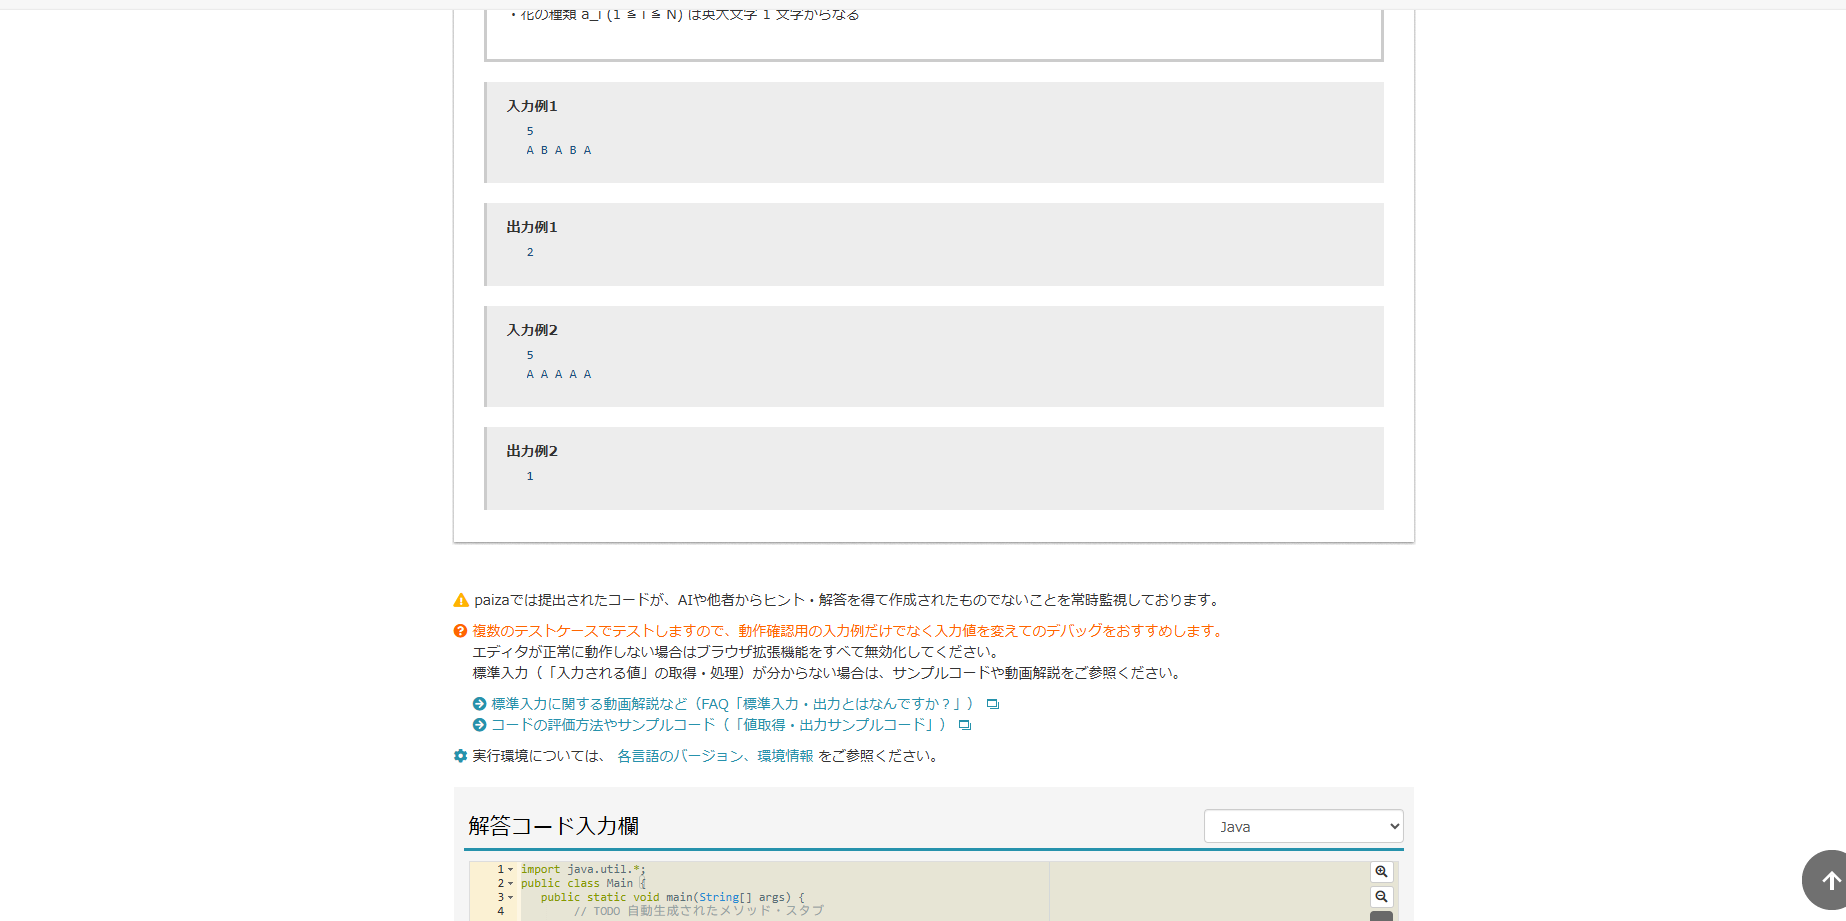The height and width of the screenshot is (921, 1846).
Task: Click the editor zoom-in magnifier icon
Action: (x=1381, y=872)
